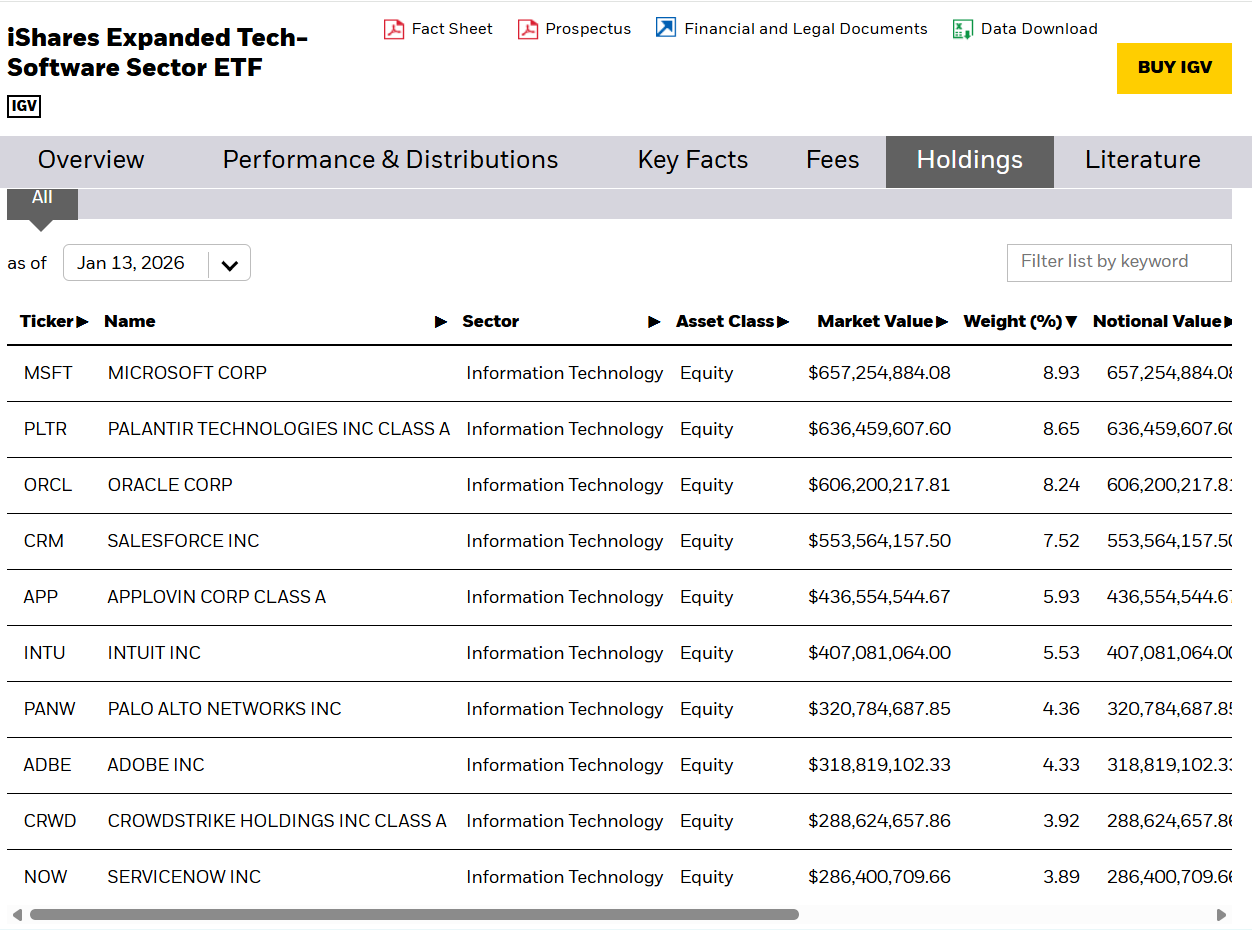The width and height of the screenshot is (1252, 930).
Task: Click the IGV ticker badge
Action: pyautogui.click(x=24, y=106)
